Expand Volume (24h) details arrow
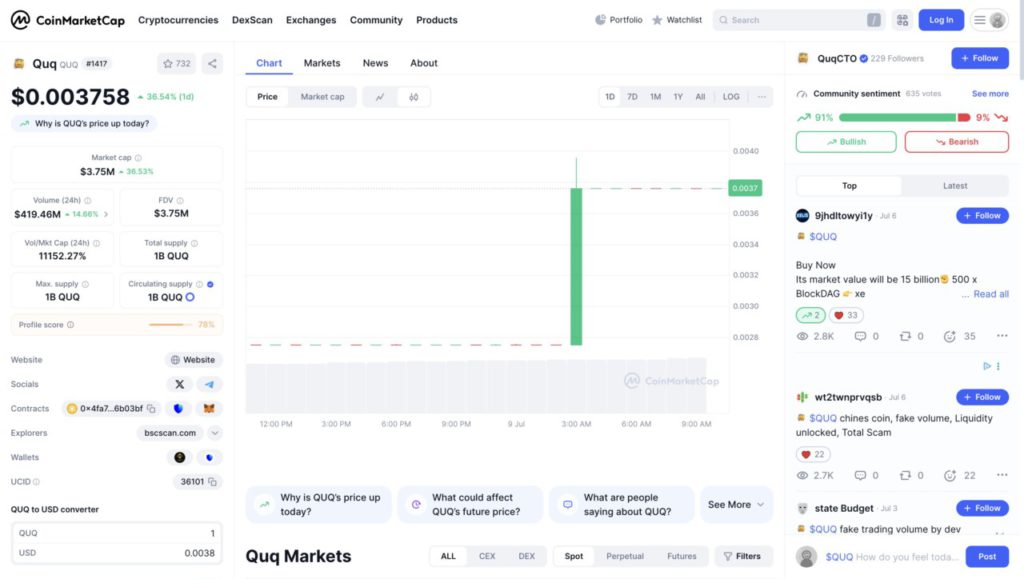This screenshot has height=579, width=1024. (106, 214)
